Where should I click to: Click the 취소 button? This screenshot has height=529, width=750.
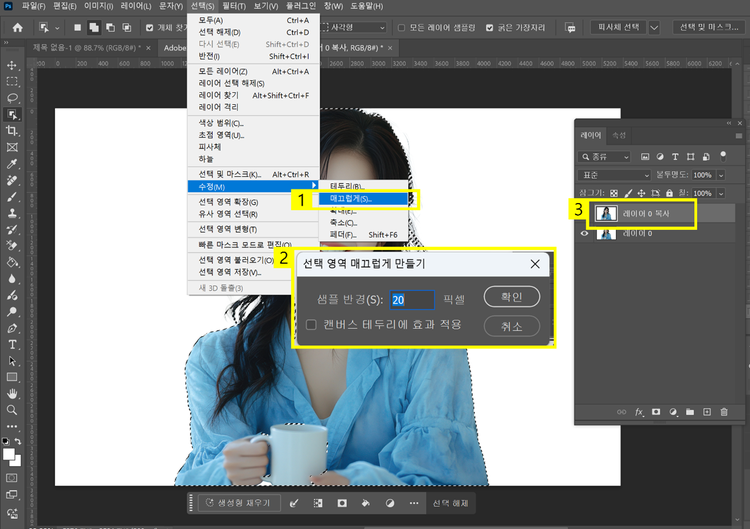click(512, 327)
